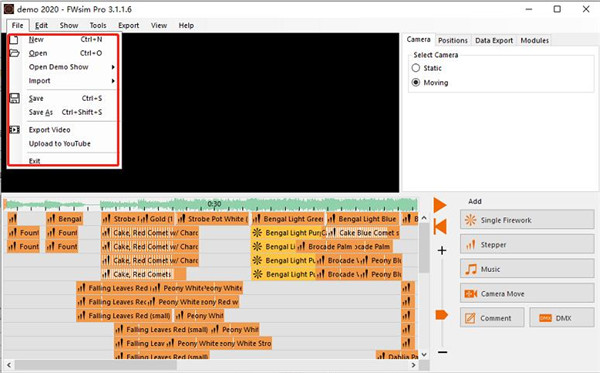Click horizontal scrollbar left arrow

click(9, 365)
